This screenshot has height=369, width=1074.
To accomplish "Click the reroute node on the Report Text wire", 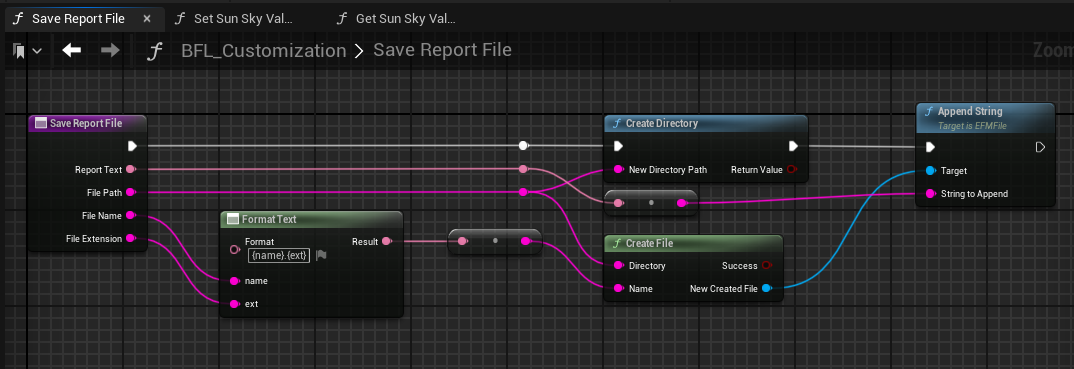I will tap(523, 169).
